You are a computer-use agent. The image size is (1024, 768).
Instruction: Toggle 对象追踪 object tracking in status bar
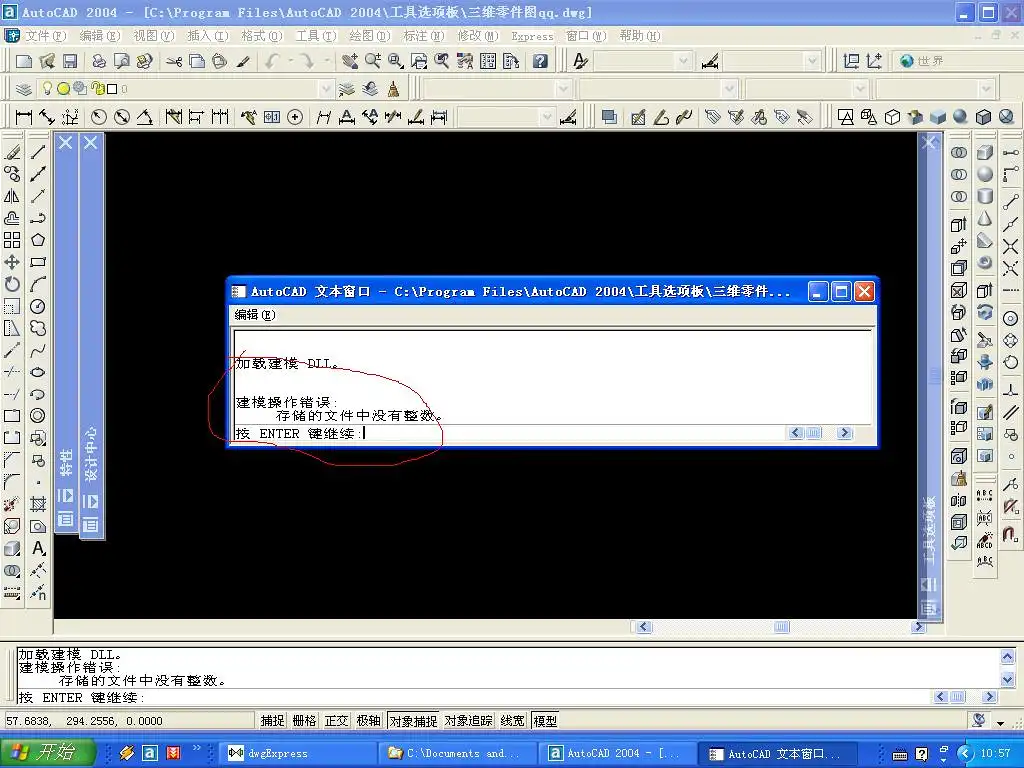[468, 720]
